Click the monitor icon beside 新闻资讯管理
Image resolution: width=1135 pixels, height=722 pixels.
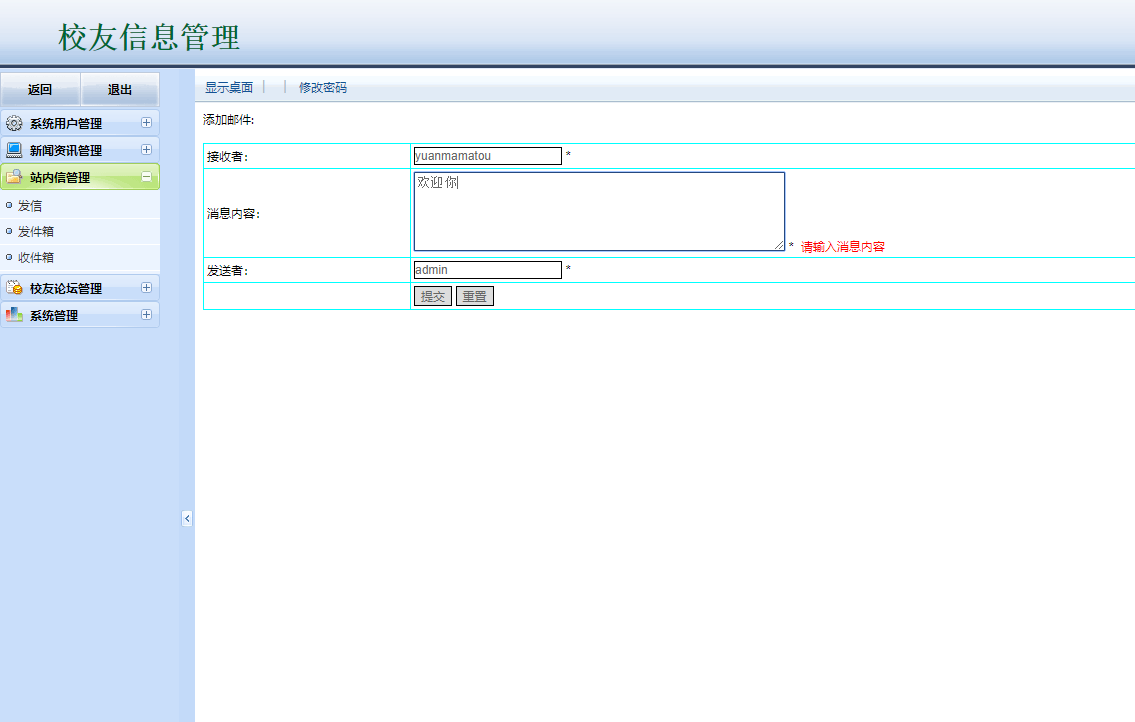14,150
